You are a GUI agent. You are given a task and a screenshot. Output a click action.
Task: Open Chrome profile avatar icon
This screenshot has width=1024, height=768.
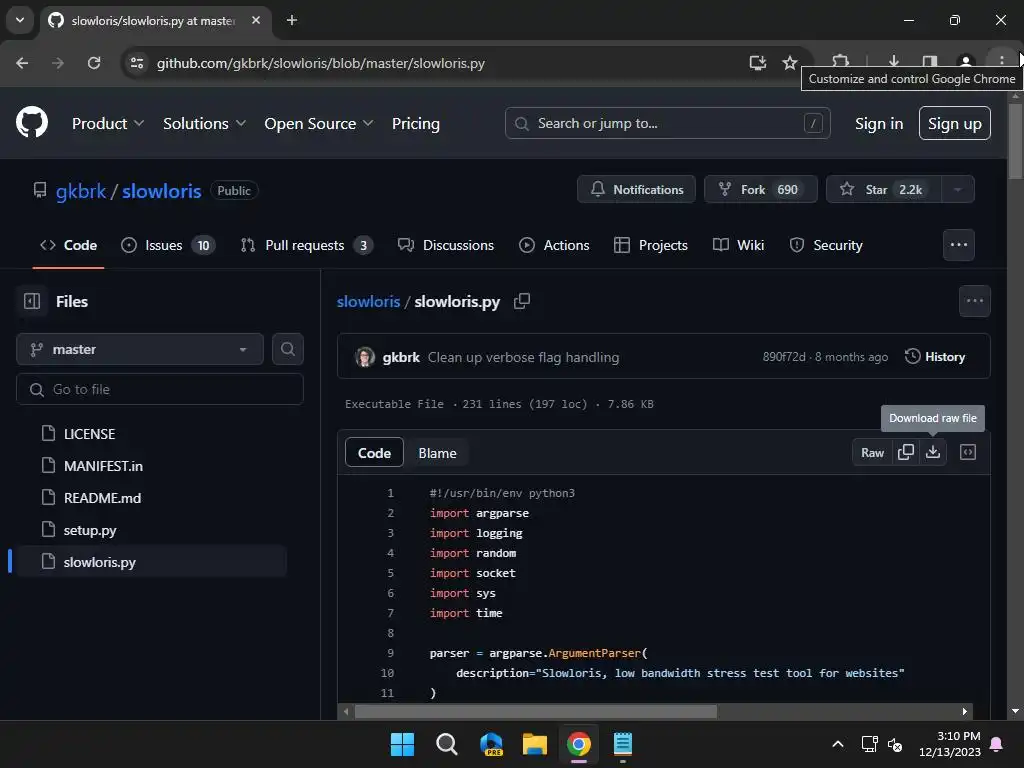[965, 63]
